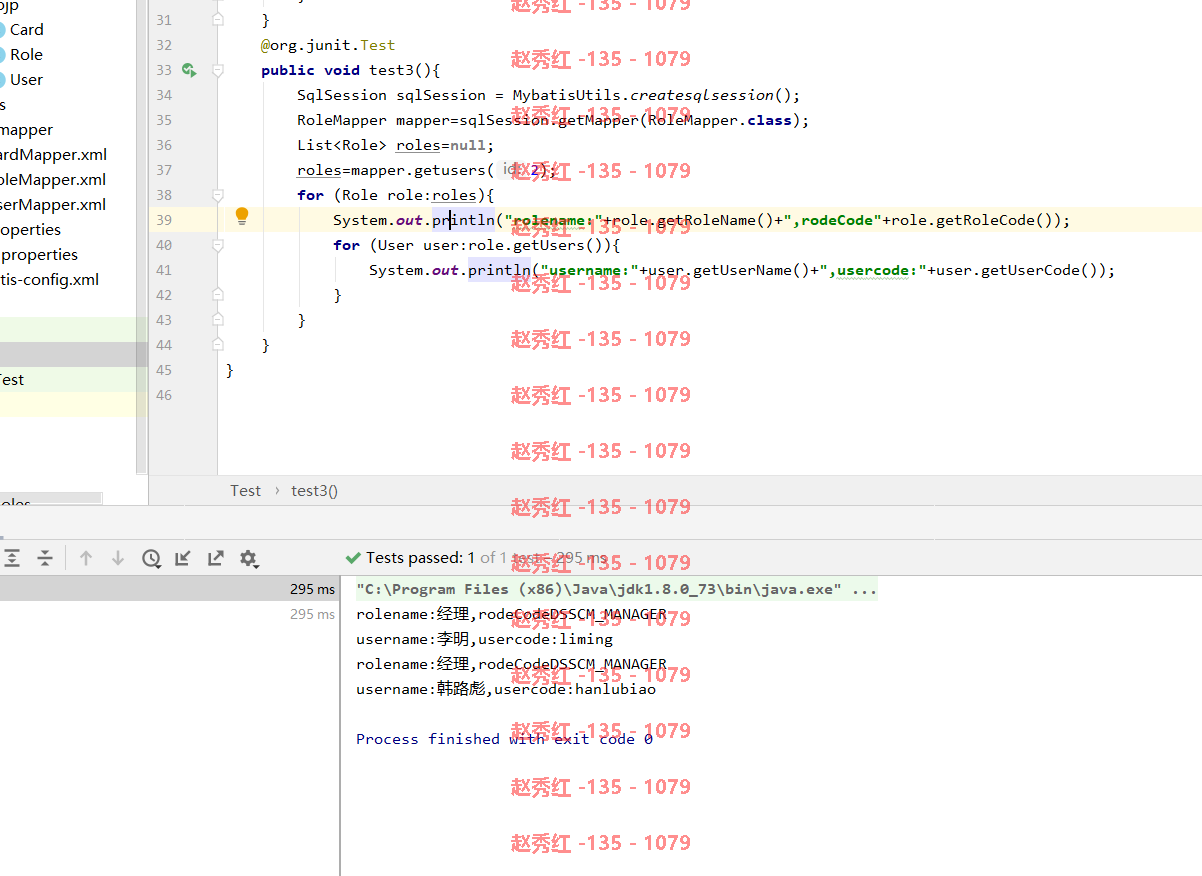The width and height of the screenshot is (1202, 876).
Task: Click role.getRoleCode() on line 39
Action: [x=976, y=220]
